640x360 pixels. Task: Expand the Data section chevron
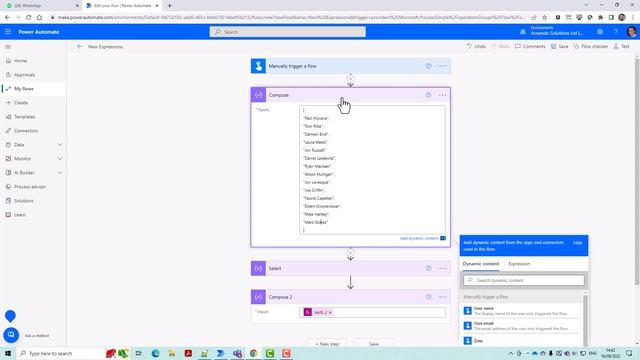pyautogui.click(x=60, y=145)
